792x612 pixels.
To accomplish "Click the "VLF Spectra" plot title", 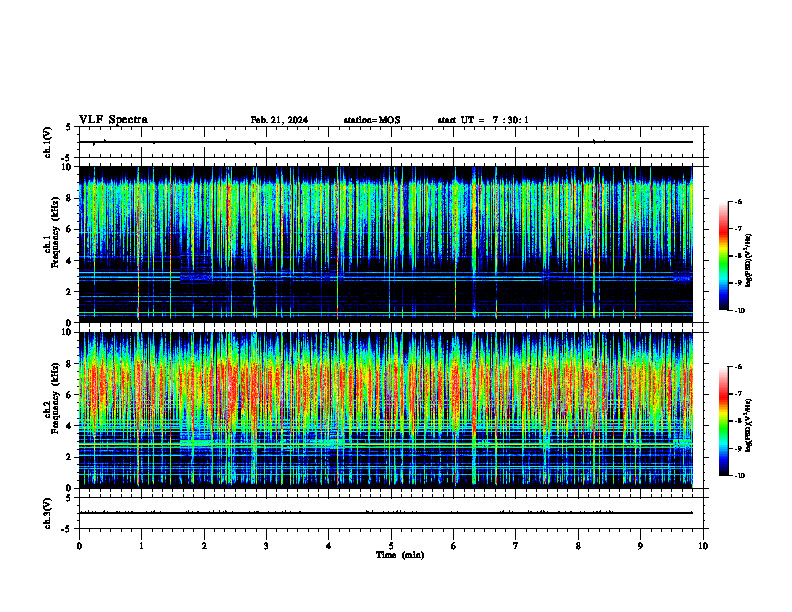I will [x=113, y=120].
